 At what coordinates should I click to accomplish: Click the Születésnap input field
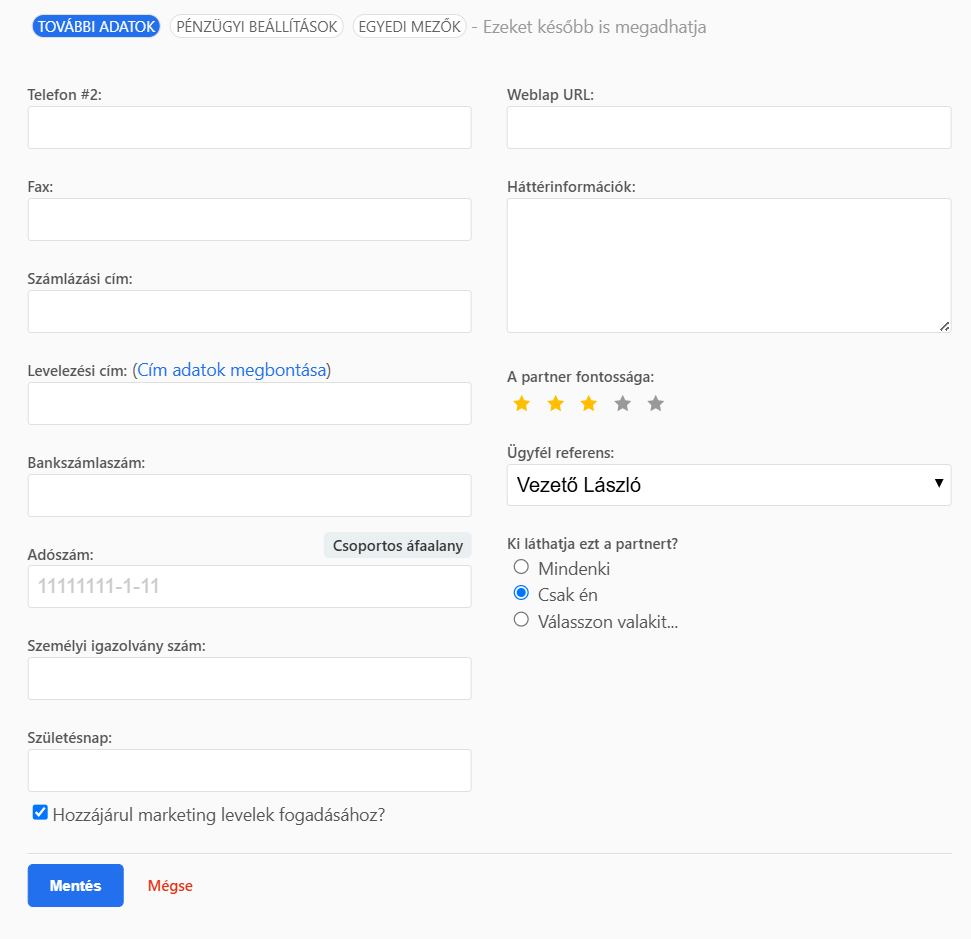pyautogui.click(x=249, y=770)
